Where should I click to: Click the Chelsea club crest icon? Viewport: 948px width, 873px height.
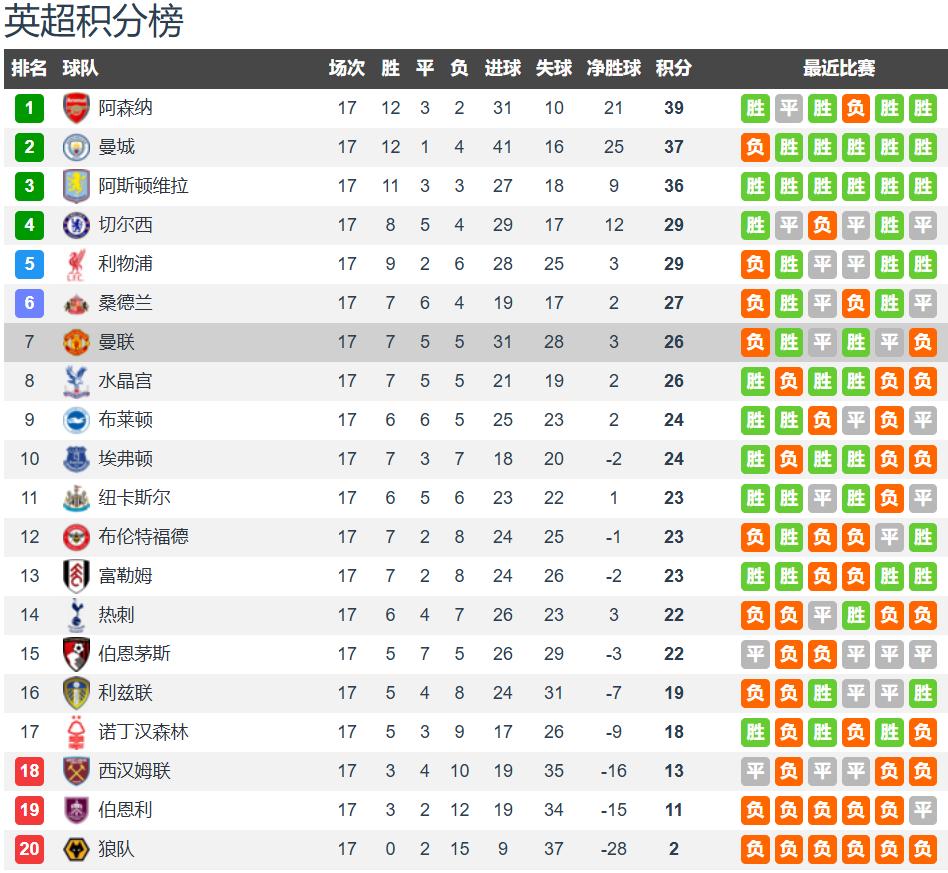(x=77, y=225)
